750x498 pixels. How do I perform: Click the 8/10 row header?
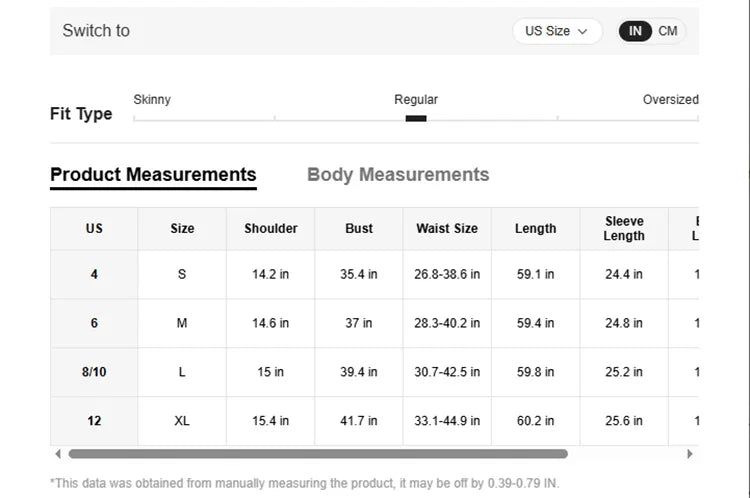click(94, 372)
